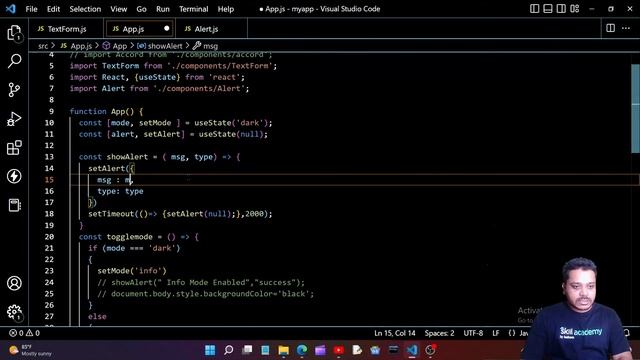Screen dimensions: 640x360
Task: Click 'type: type' on line 16
Action: click(x=120, y=191)
